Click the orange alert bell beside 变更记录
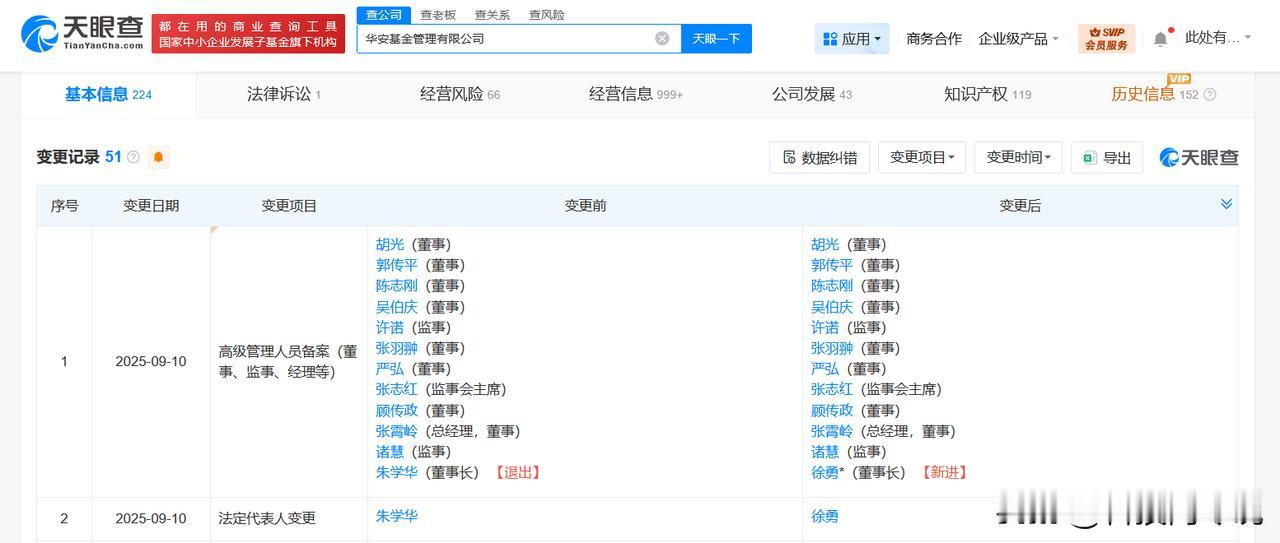This screenshot has width=1280, height=543. [x=158, y=157]
